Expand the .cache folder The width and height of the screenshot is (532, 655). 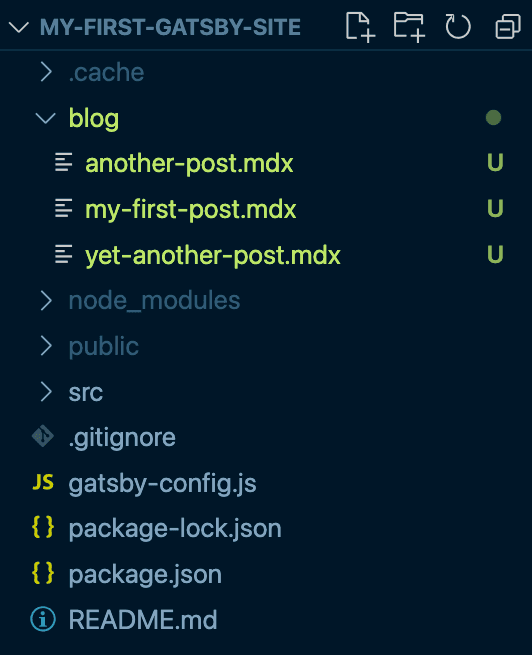click(x=46, y=72)
